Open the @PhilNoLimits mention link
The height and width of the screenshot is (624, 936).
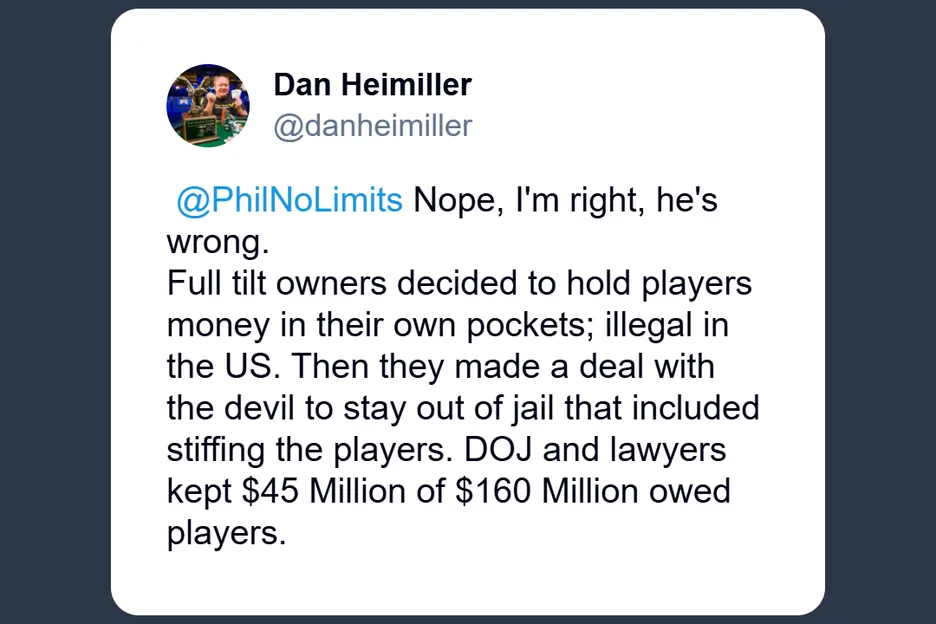point(289,200)
